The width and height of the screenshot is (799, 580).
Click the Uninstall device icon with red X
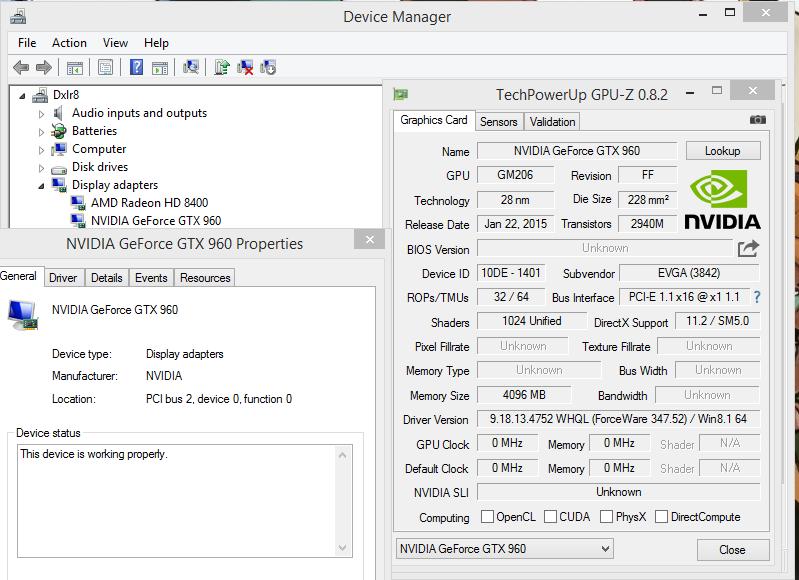point(245,67)
